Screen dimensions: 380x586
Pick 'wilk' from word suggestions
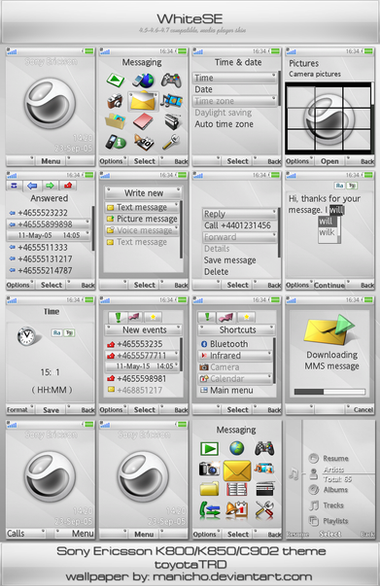(327, 232)
